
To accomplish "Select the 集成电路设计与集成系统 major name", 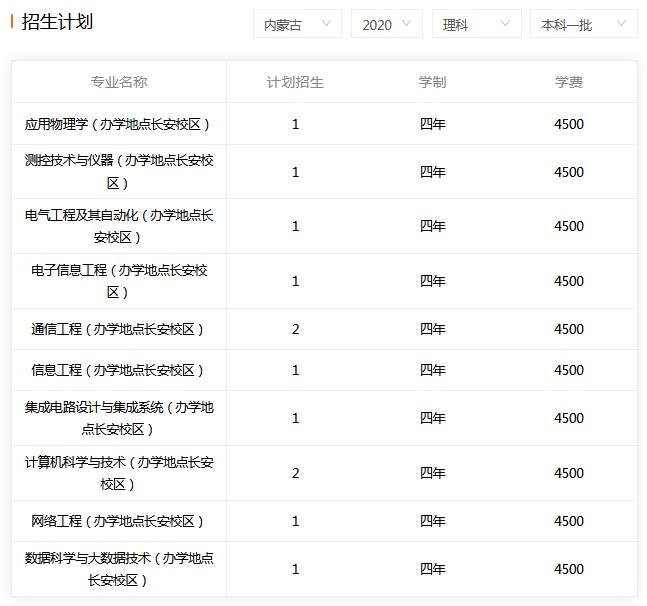I will pyautogui.click(x=119, y=418).
